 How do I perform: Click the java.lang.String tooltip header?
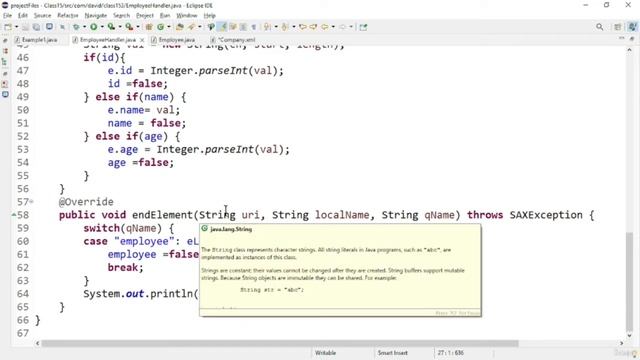[x=231, y=229]
